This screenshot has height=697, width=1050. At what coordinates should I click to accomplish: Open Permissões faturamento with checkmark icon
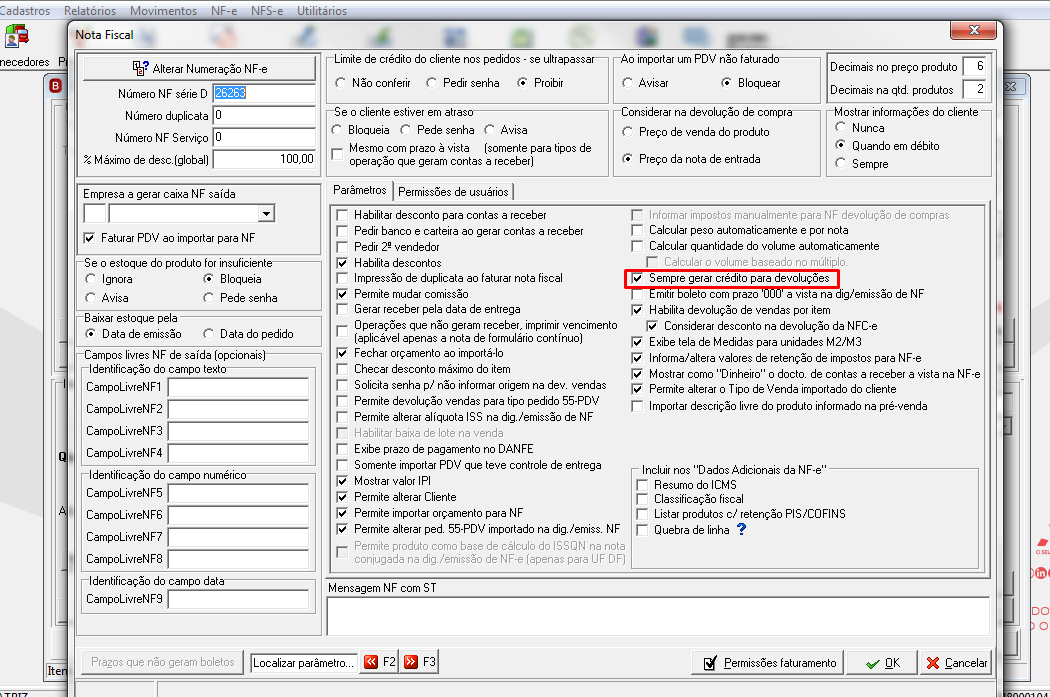[x=769, y=663]
